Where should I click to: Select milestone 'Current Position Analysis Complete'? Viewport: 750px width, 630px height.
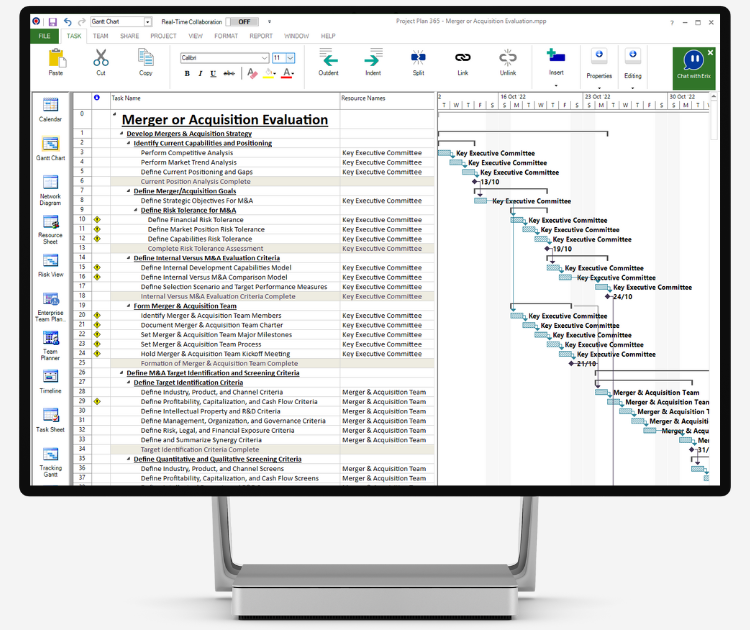click(x=195, y=181)
